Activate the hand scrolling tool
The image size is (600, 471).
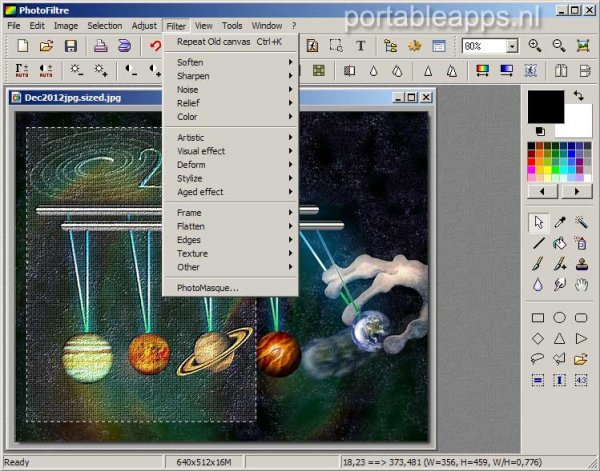pyautogui.click(x=581, y=285)
